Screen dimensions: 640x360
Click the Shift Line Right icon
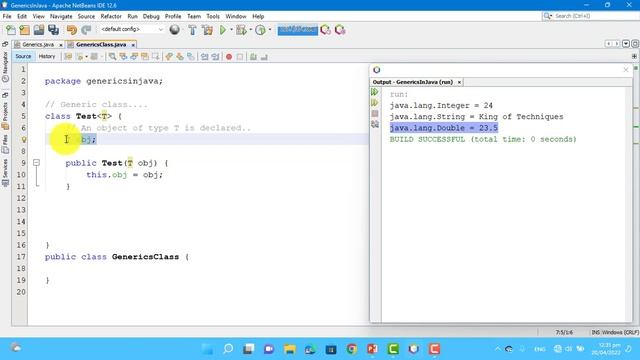coord(215,57)
